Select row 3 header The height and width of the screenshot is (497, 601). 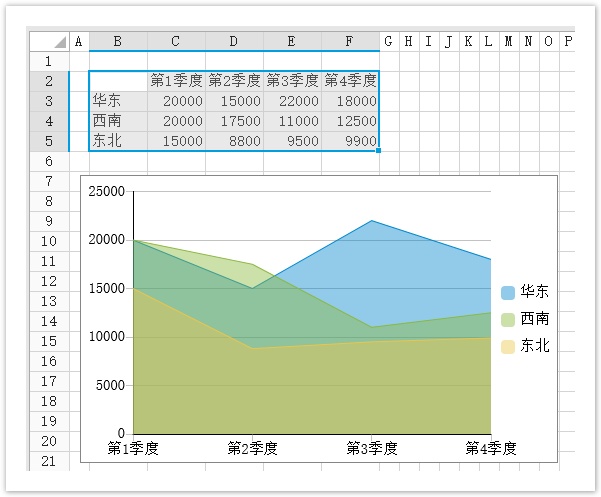pos(49,101)
